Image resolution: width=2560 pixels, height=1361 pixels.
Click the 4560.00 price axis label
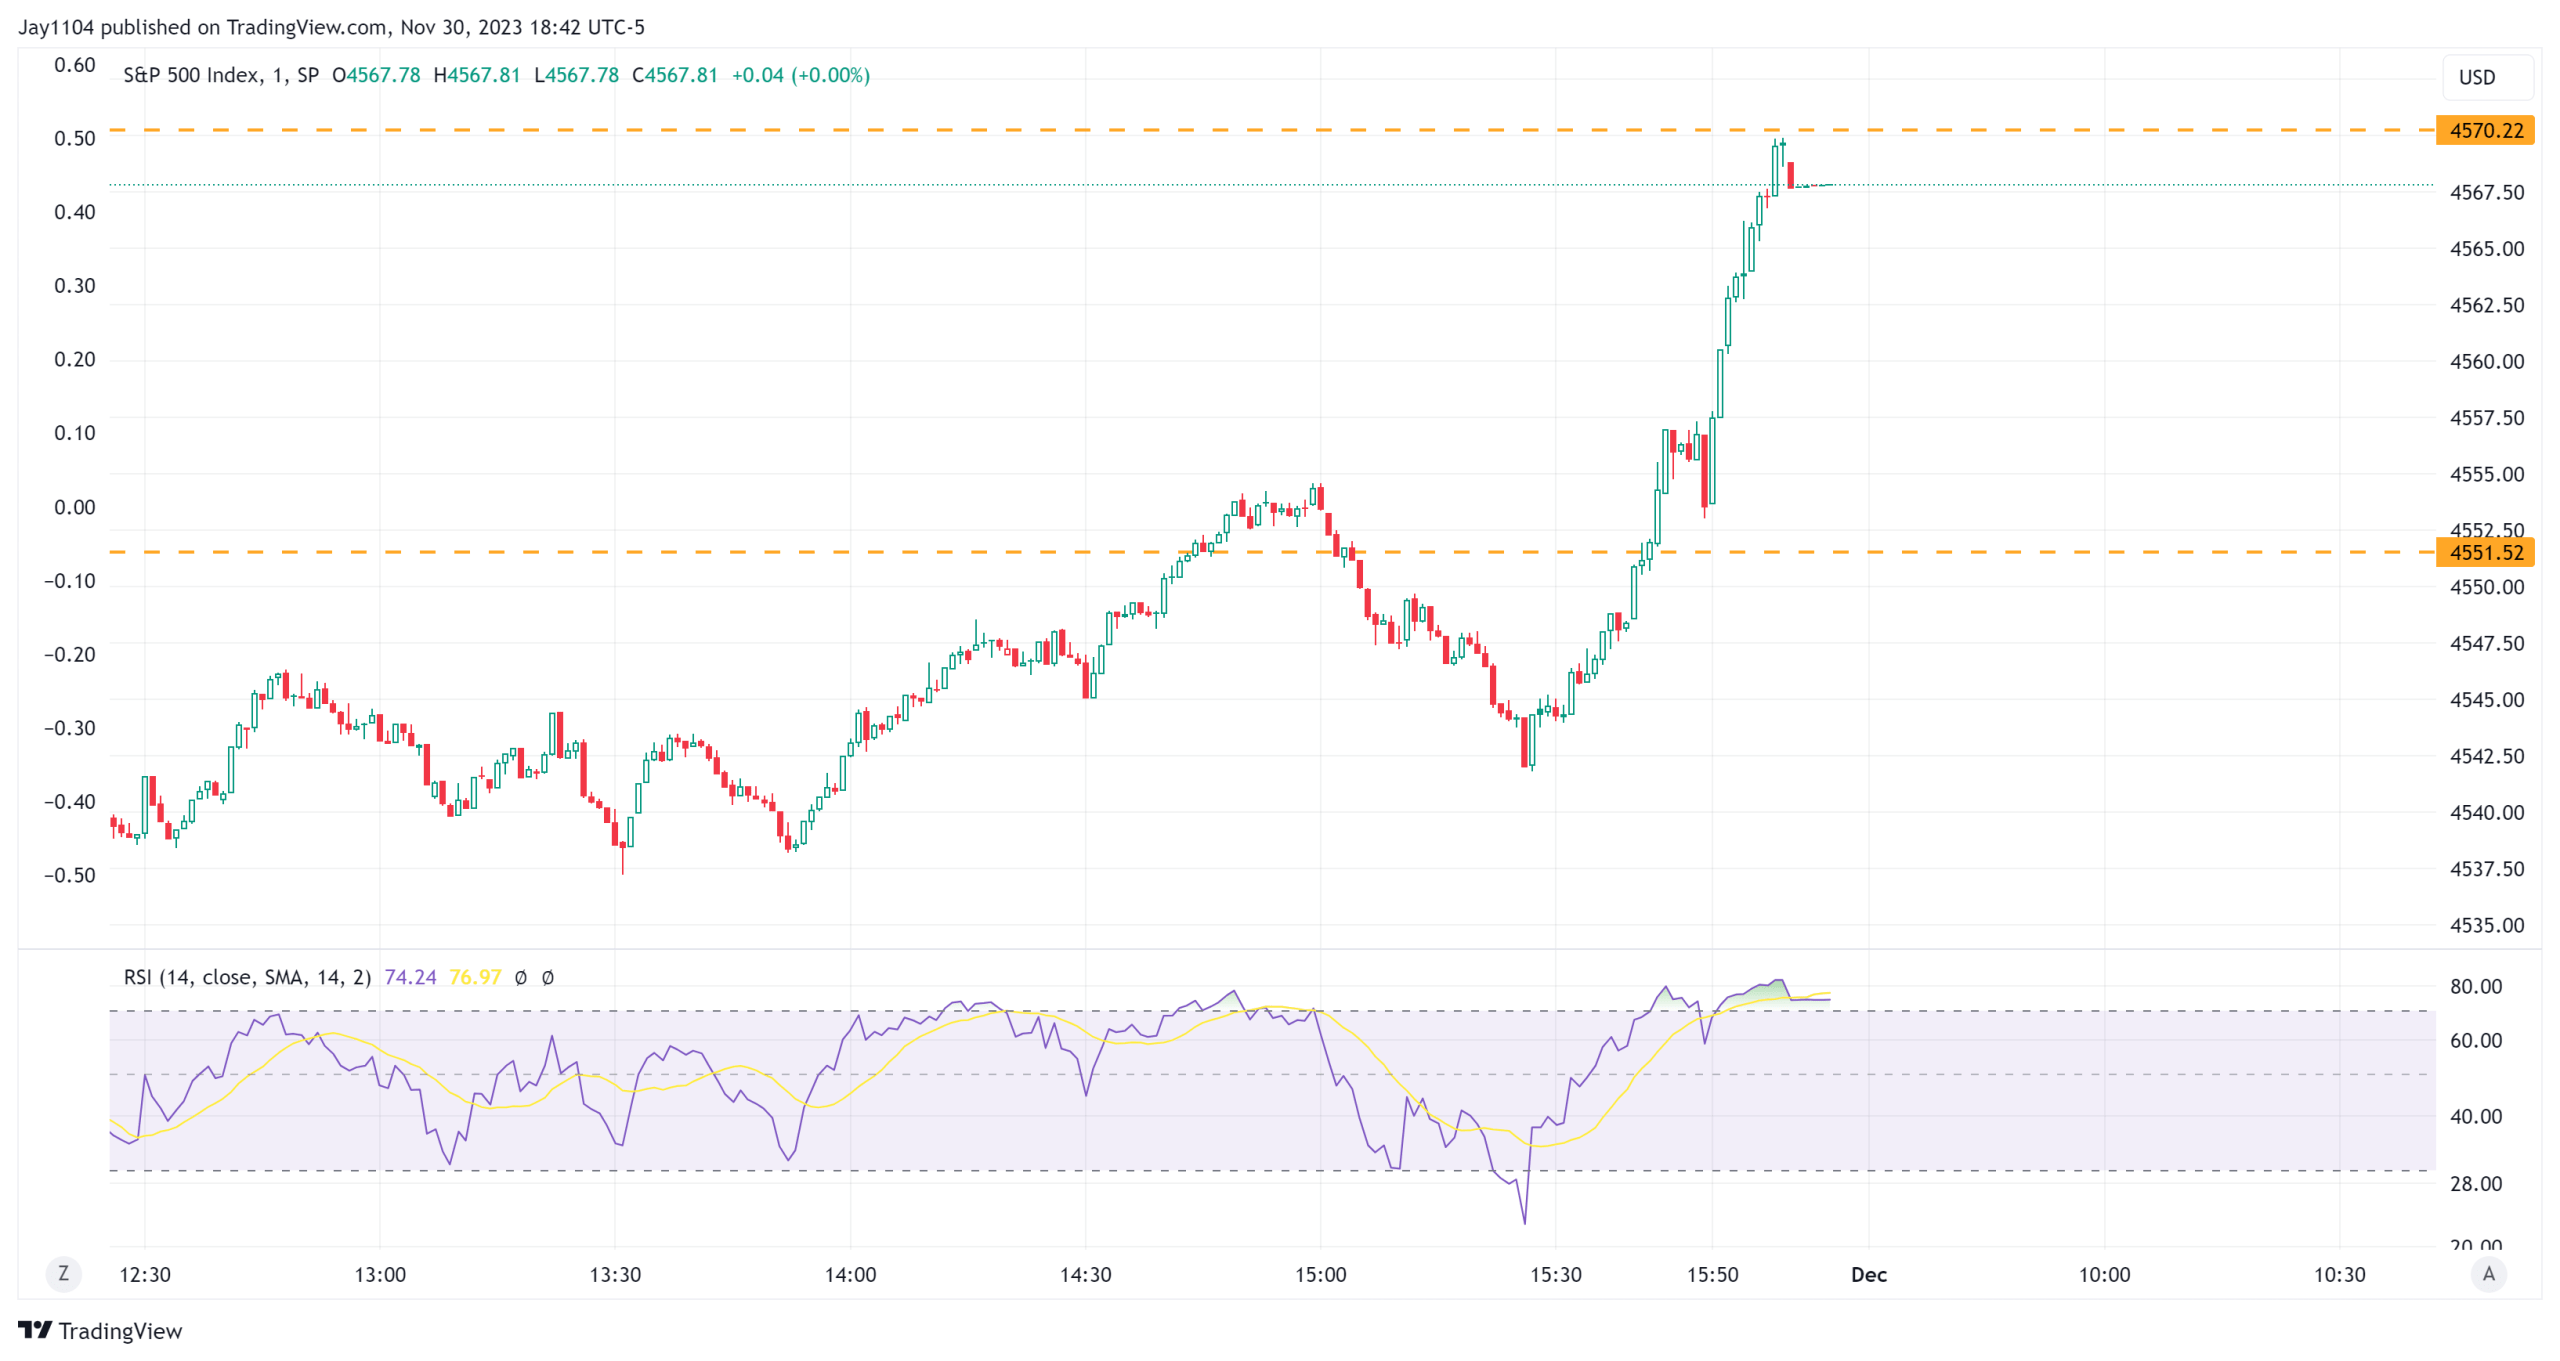click(2487, 361)
